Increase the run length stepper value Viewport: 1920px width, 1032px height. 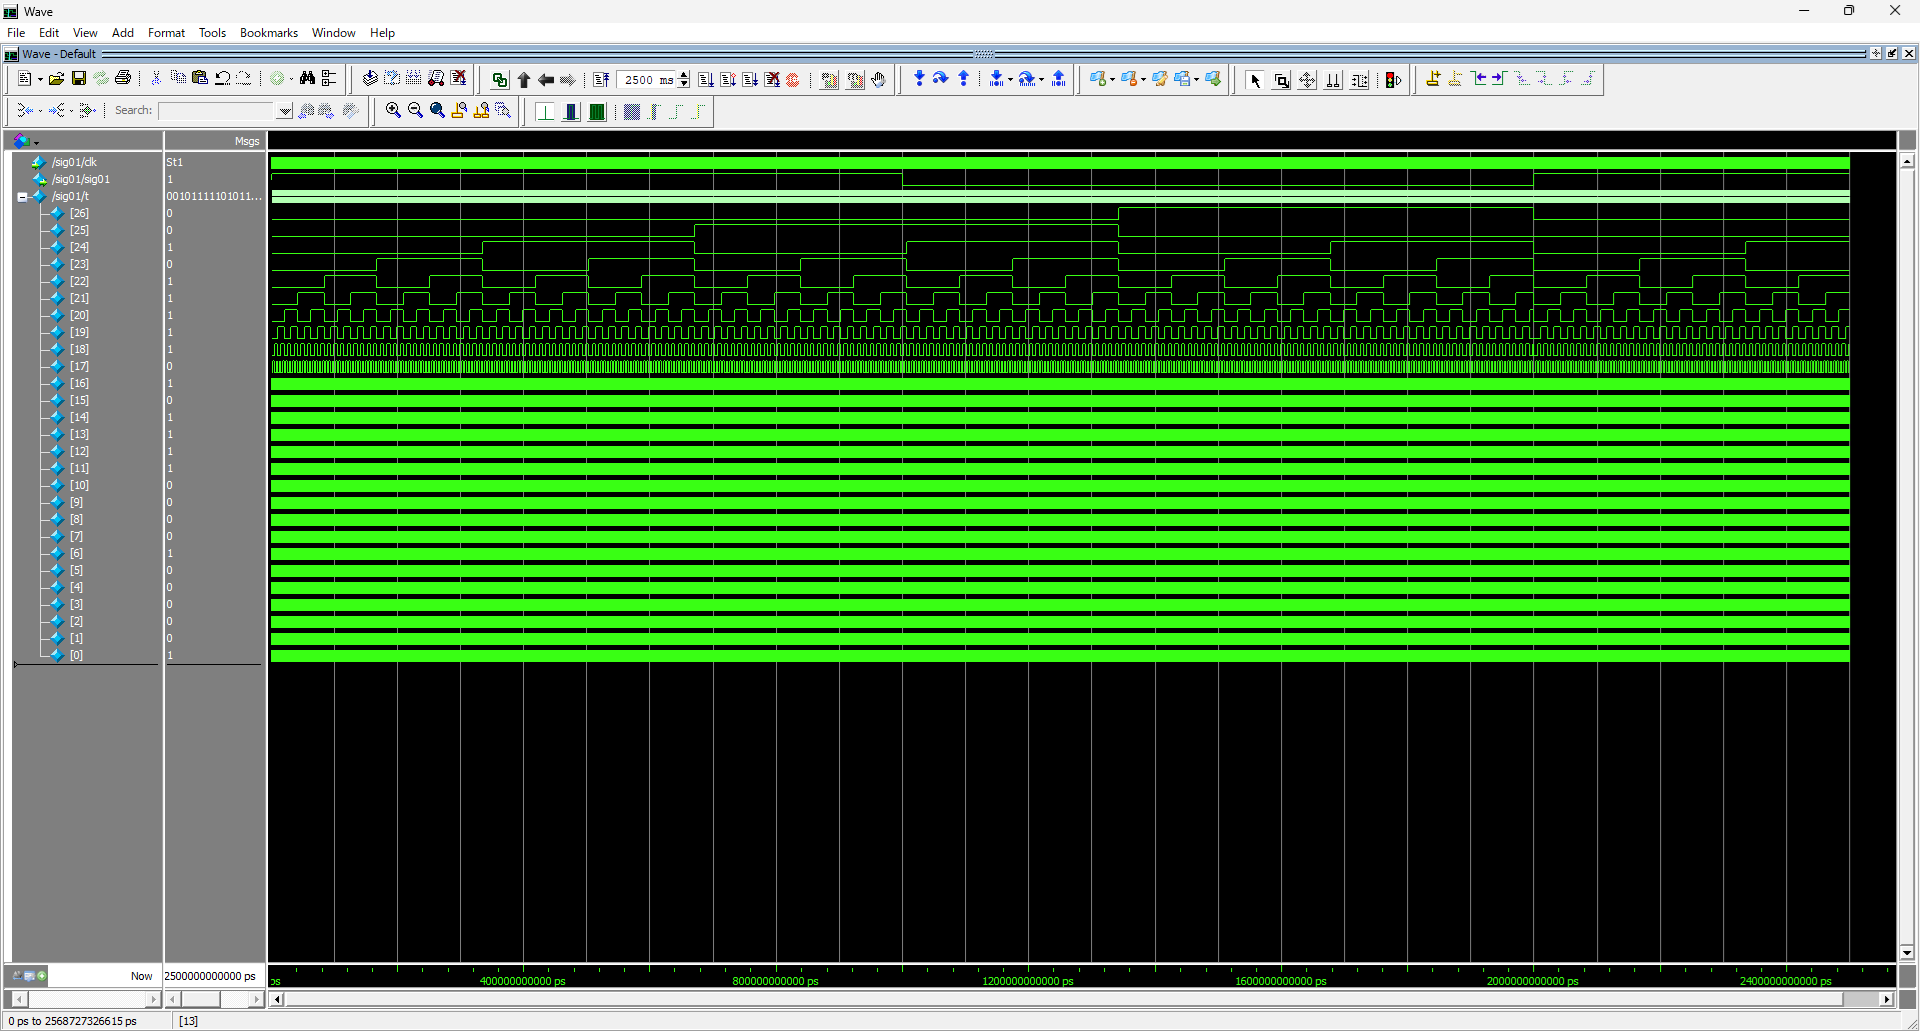point(684,75)
